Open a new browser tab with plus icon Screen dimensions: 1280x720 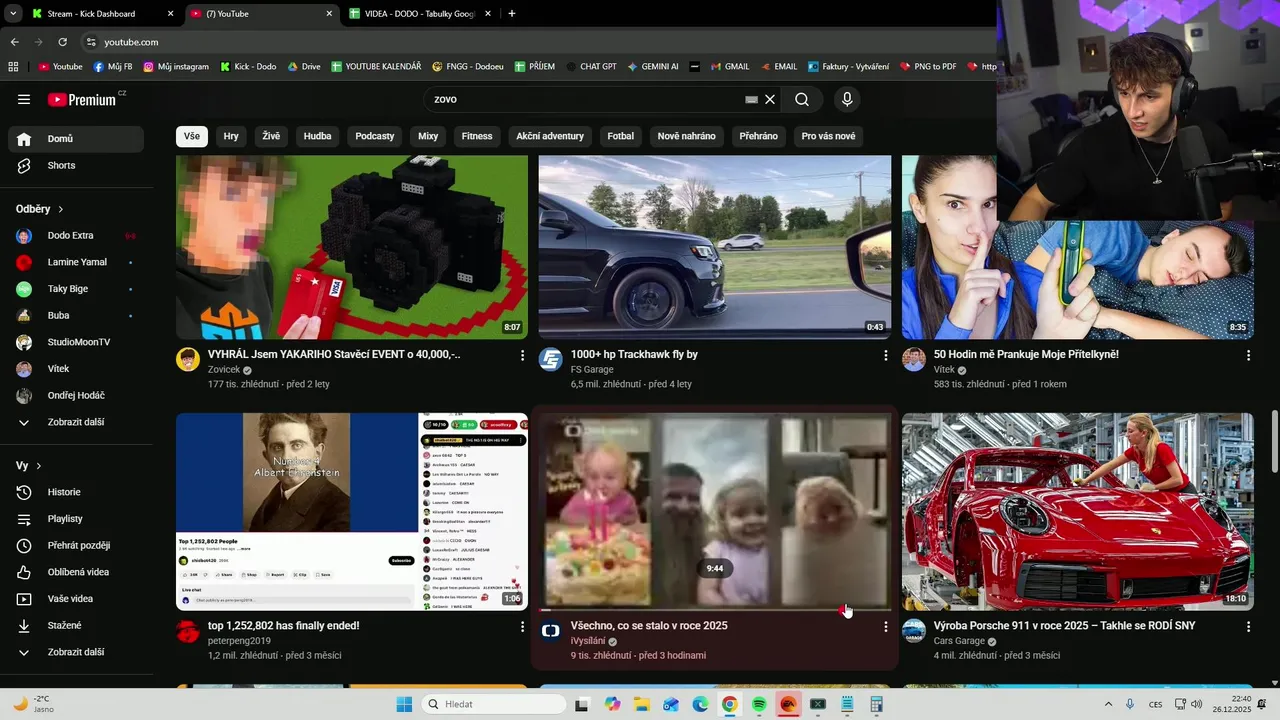511,14
